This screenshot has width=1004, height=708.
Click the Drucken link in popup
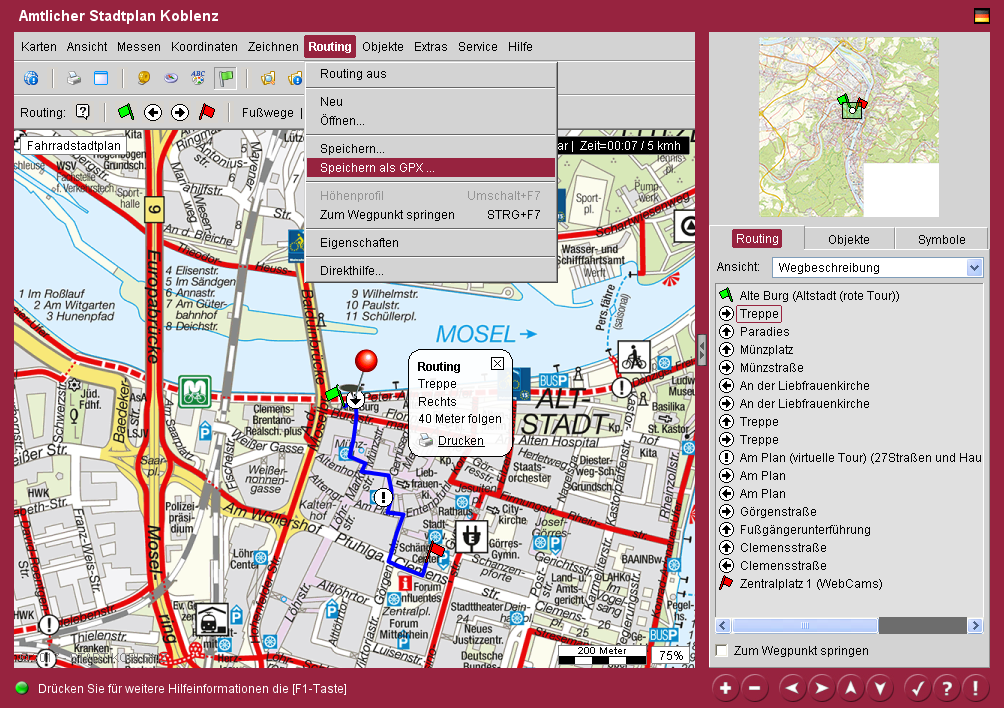tap(460, 441)
